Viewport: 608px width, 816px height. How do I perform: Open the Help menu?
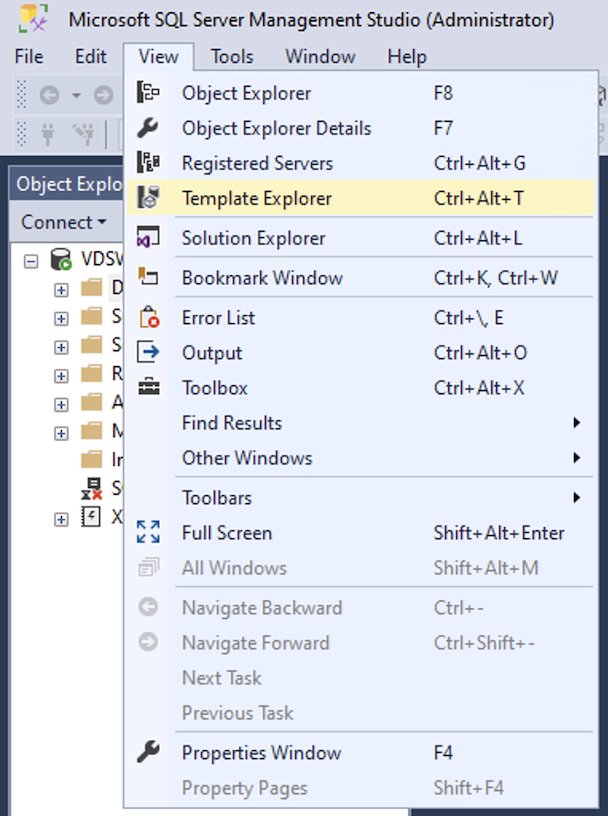407,57
